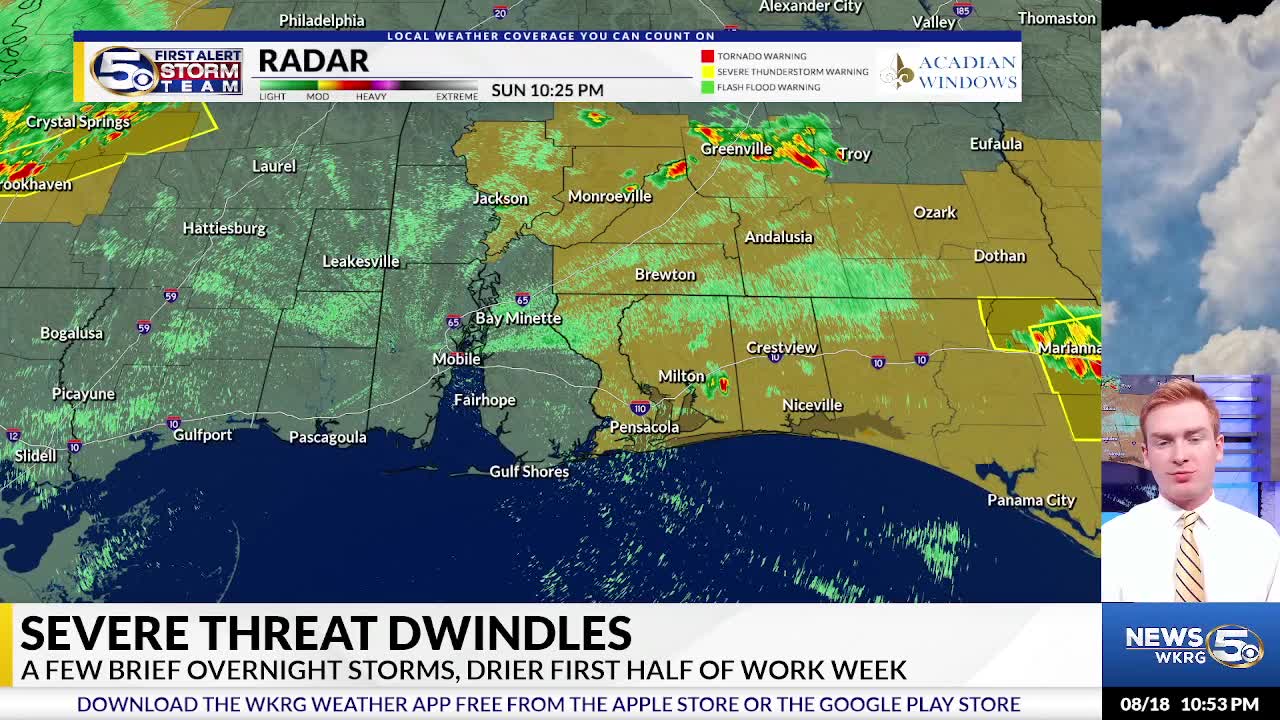Click the Eufaula city label
The height and width of the screenshot is (720, 1280).
996,144
